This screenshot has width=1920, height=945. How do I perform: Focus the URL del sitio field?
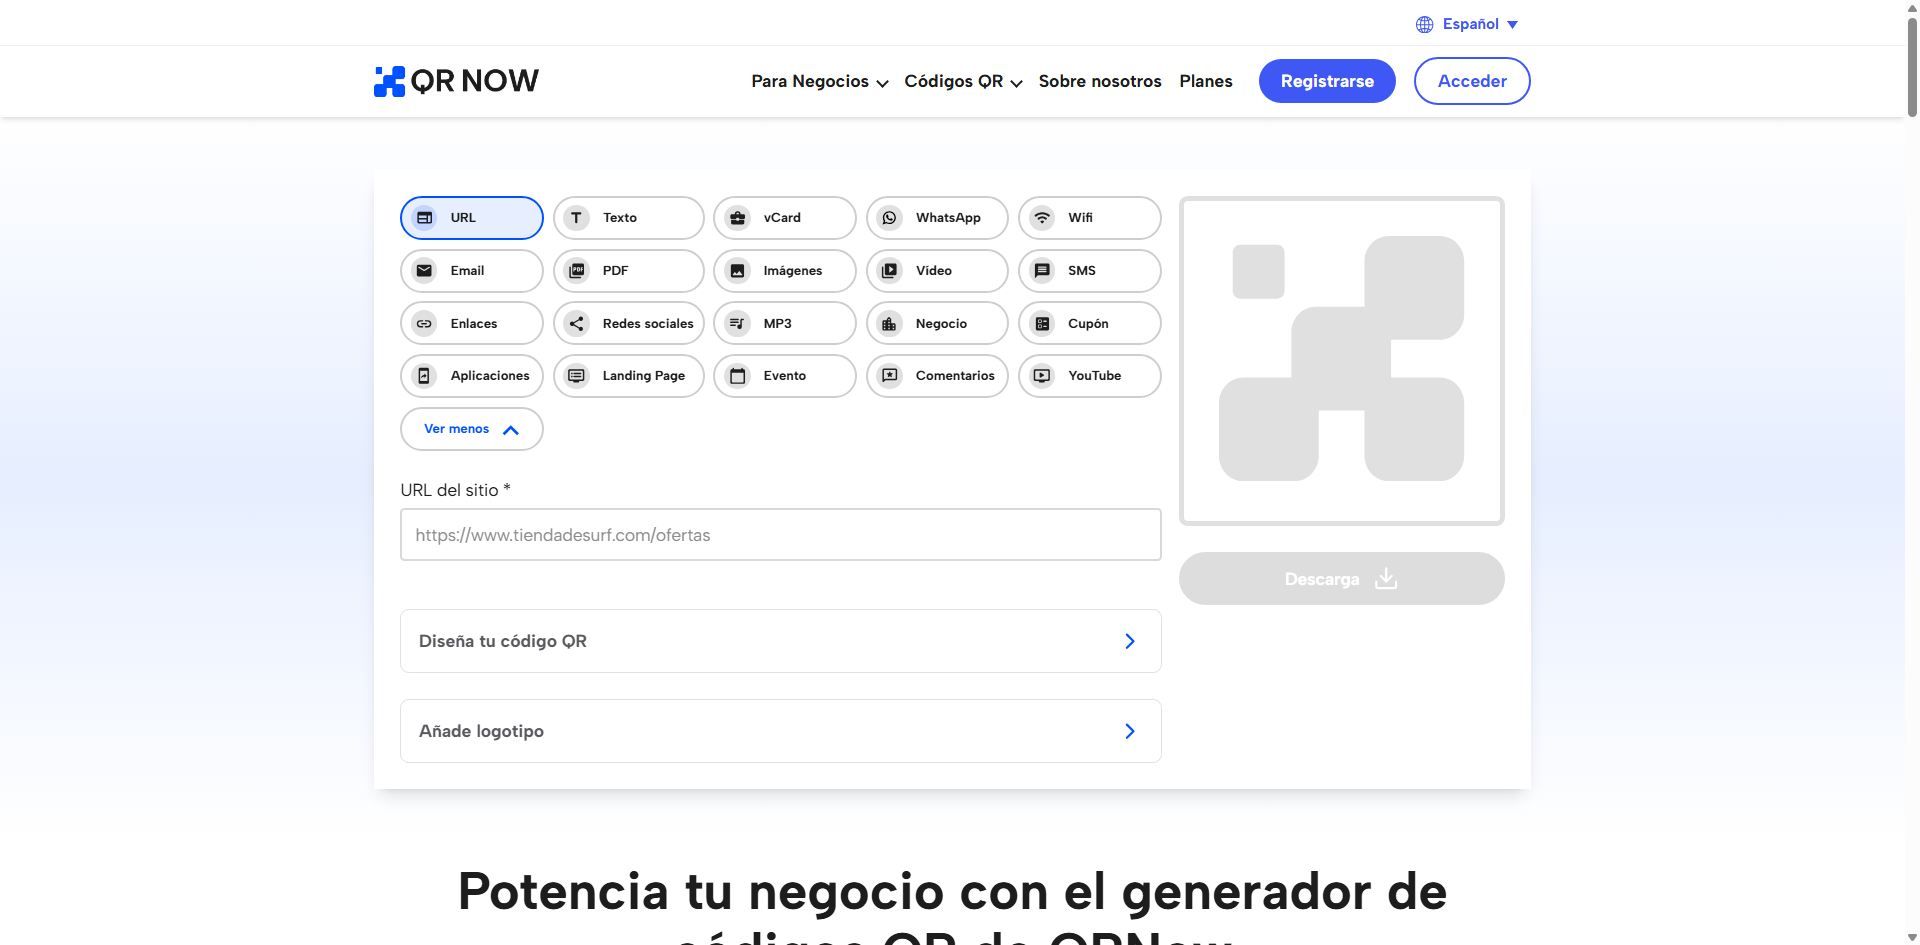click(781, 535)
